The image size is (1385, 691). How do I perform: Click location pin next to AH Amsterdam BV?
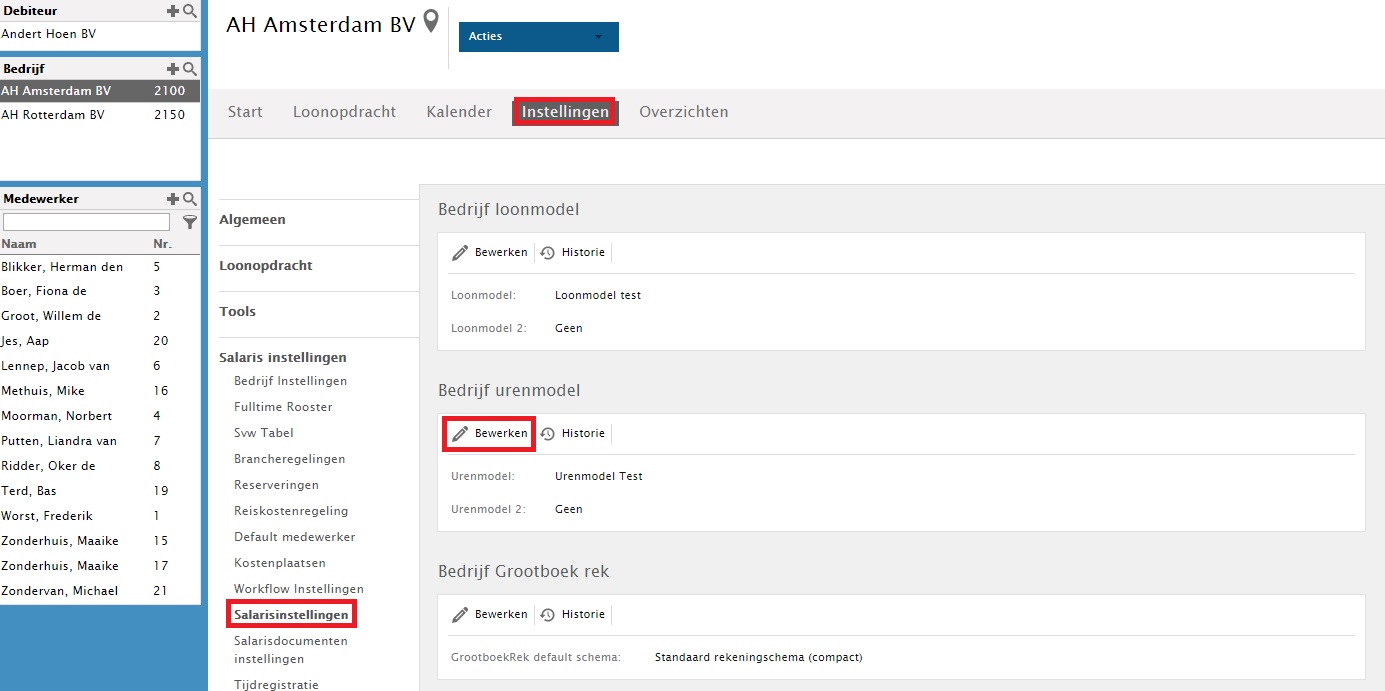tap(431, 22)
